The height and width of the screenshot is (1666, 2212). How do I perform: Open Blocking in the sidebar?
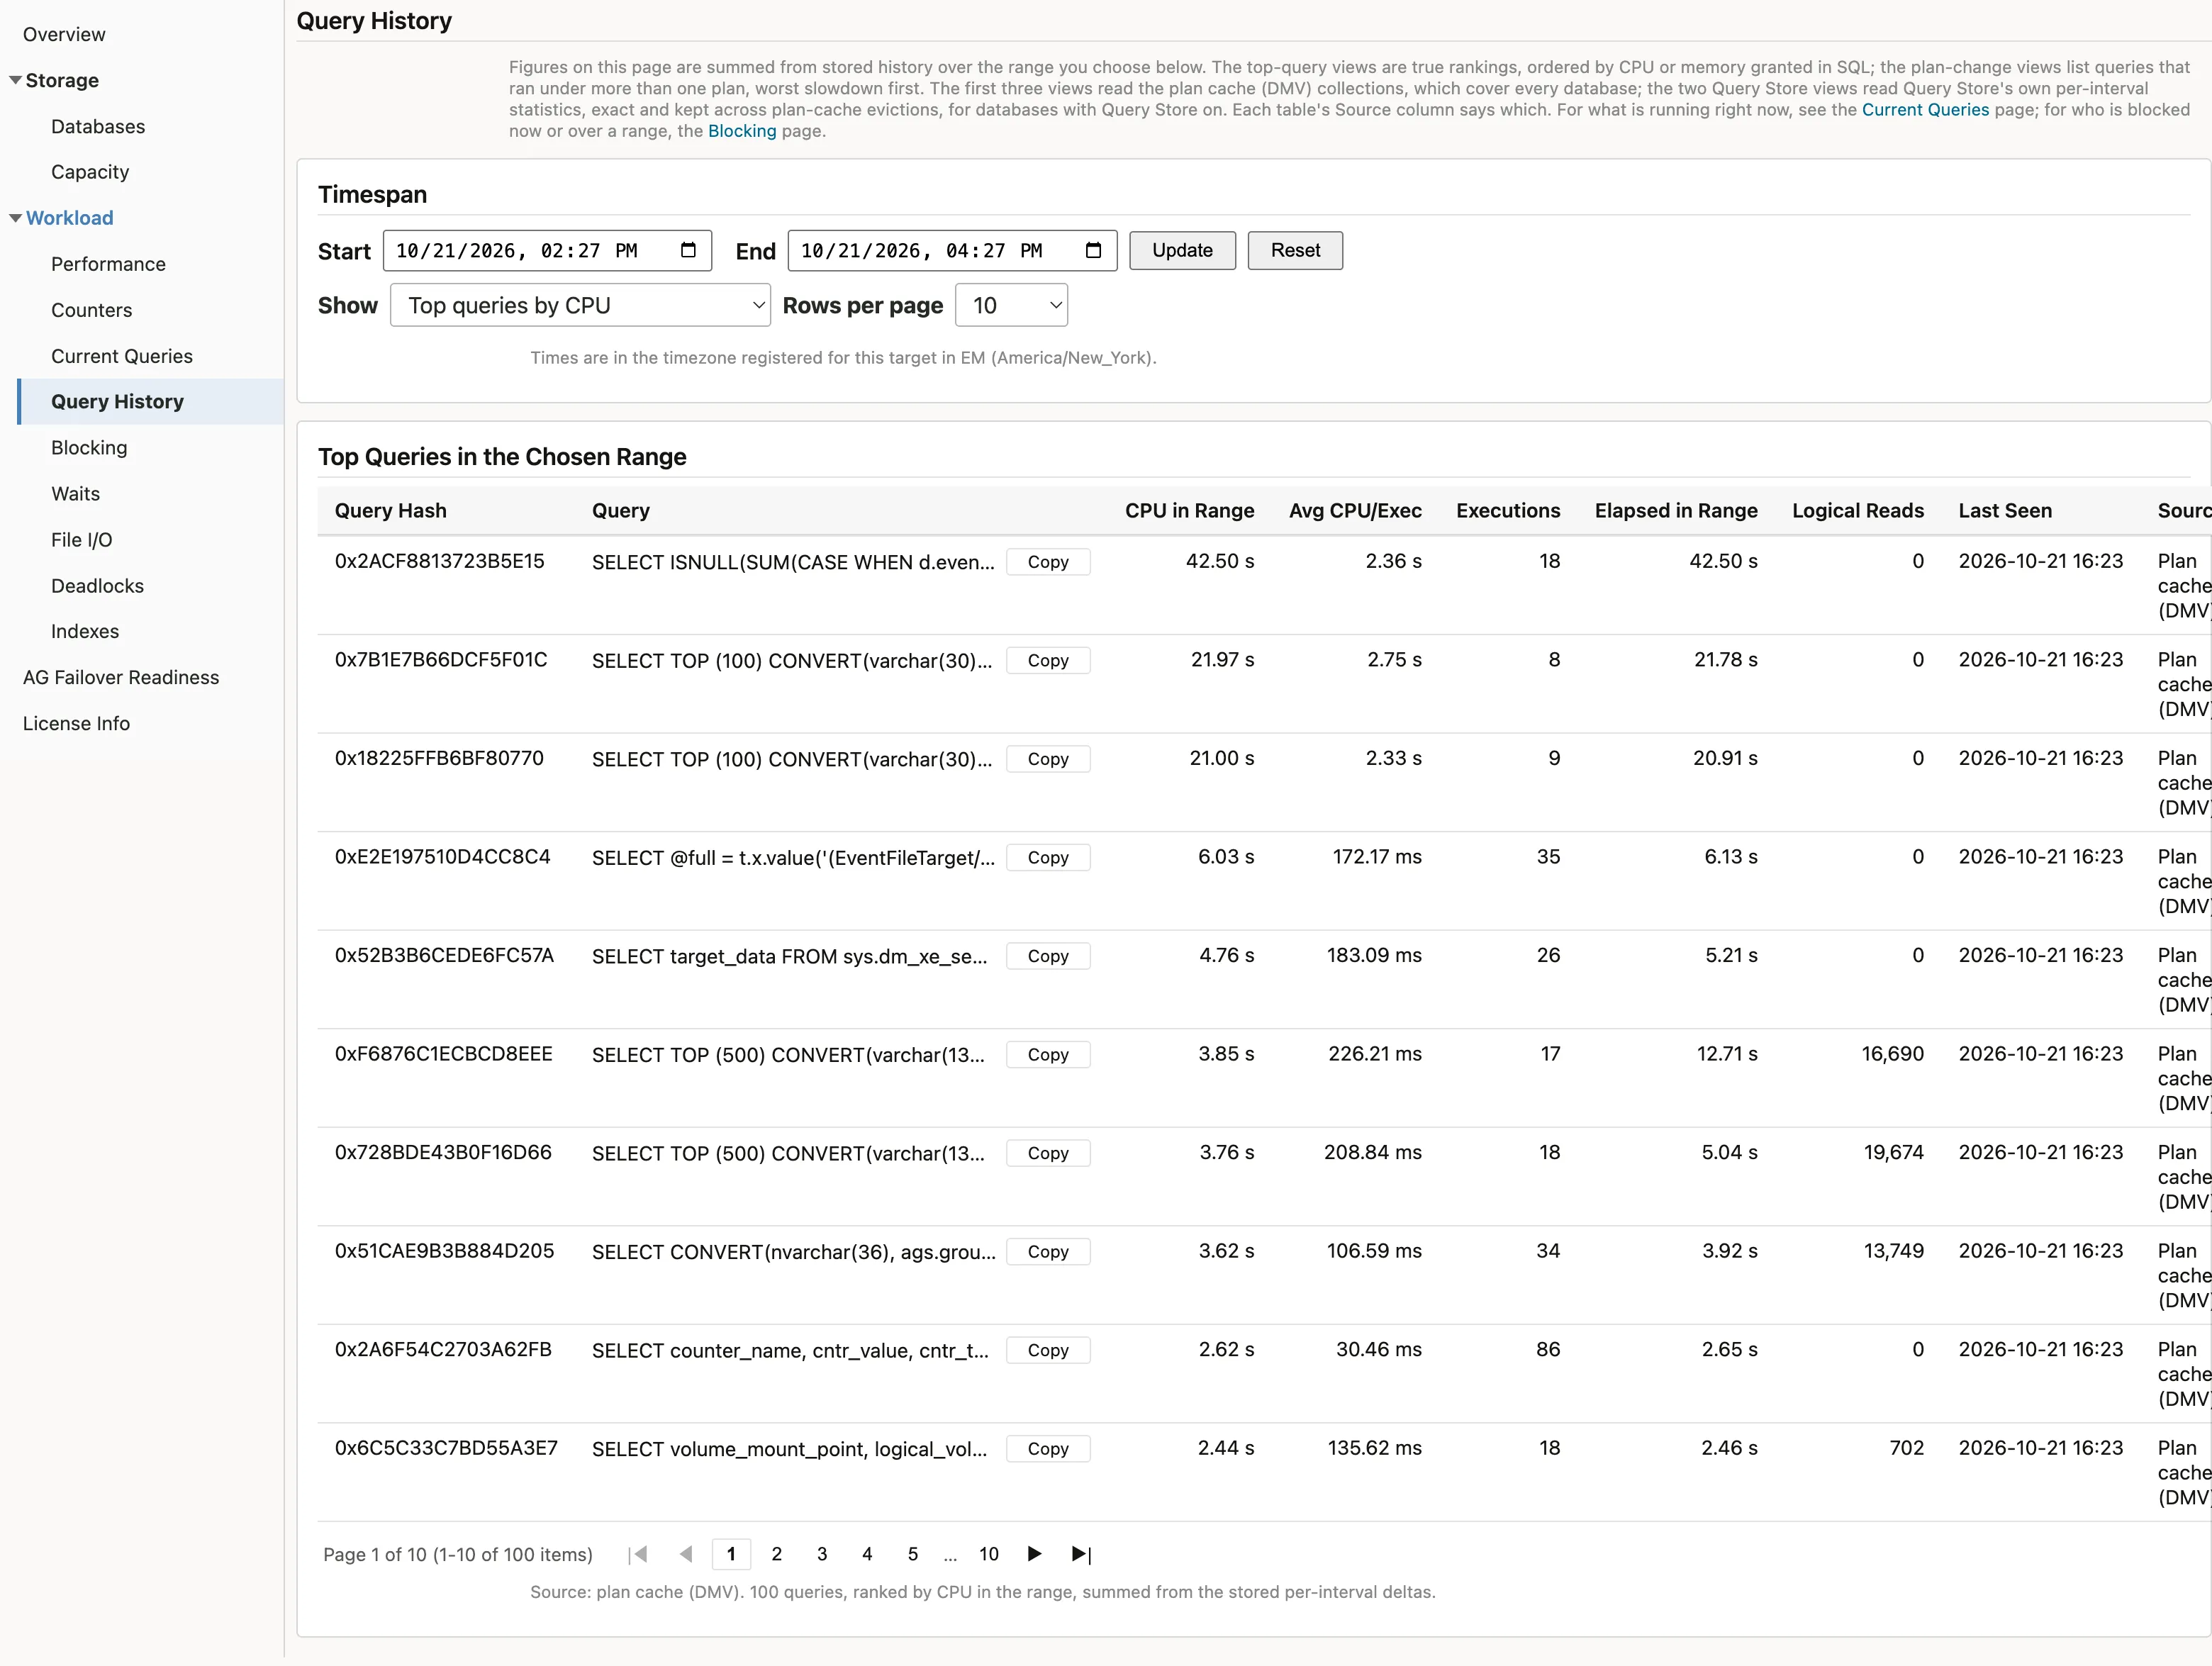click(89, 448)
